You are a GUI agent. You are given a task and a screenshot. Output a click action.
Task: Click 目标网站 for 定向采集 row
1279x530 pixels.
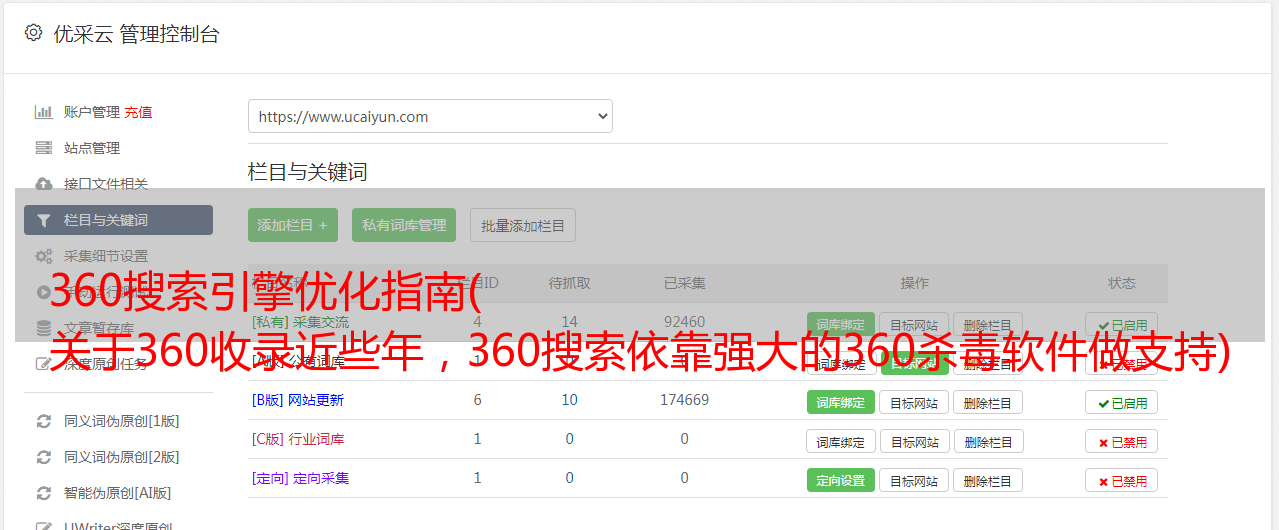click(x=914, y=480)
